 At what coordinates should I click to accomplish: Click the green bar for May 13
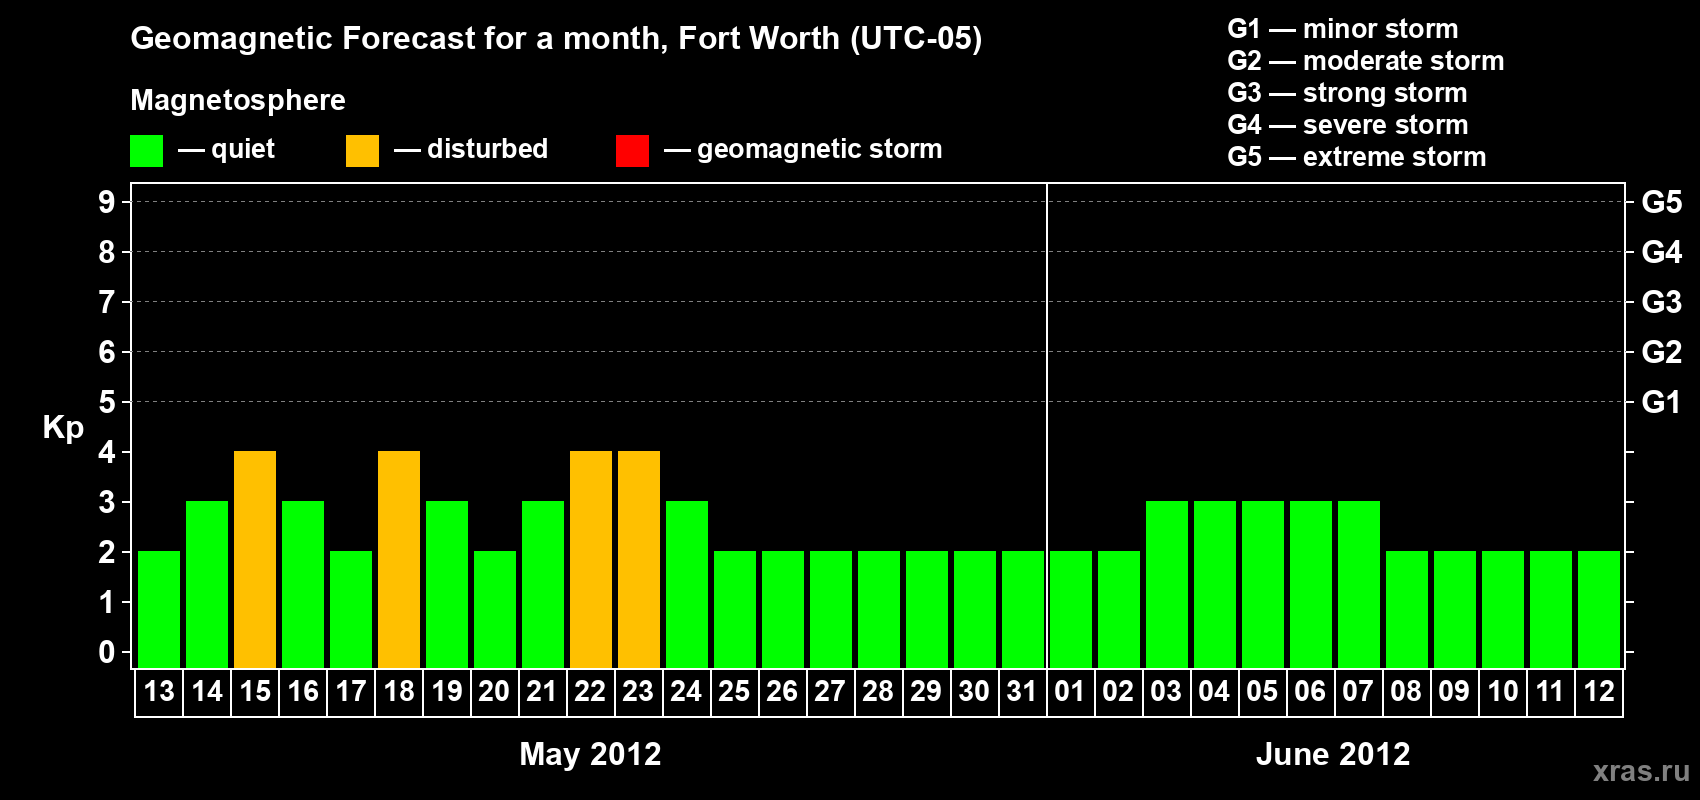pos(159,610)
